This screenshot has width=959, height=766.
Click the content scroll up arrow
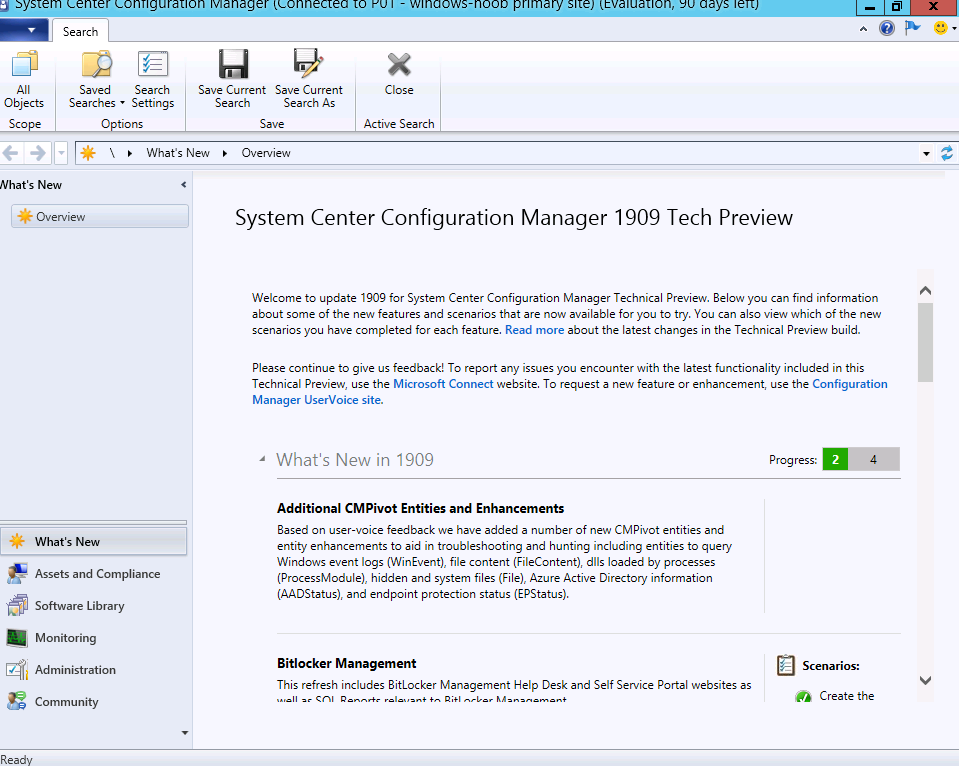pyautogui.click(x=925, y=291)
